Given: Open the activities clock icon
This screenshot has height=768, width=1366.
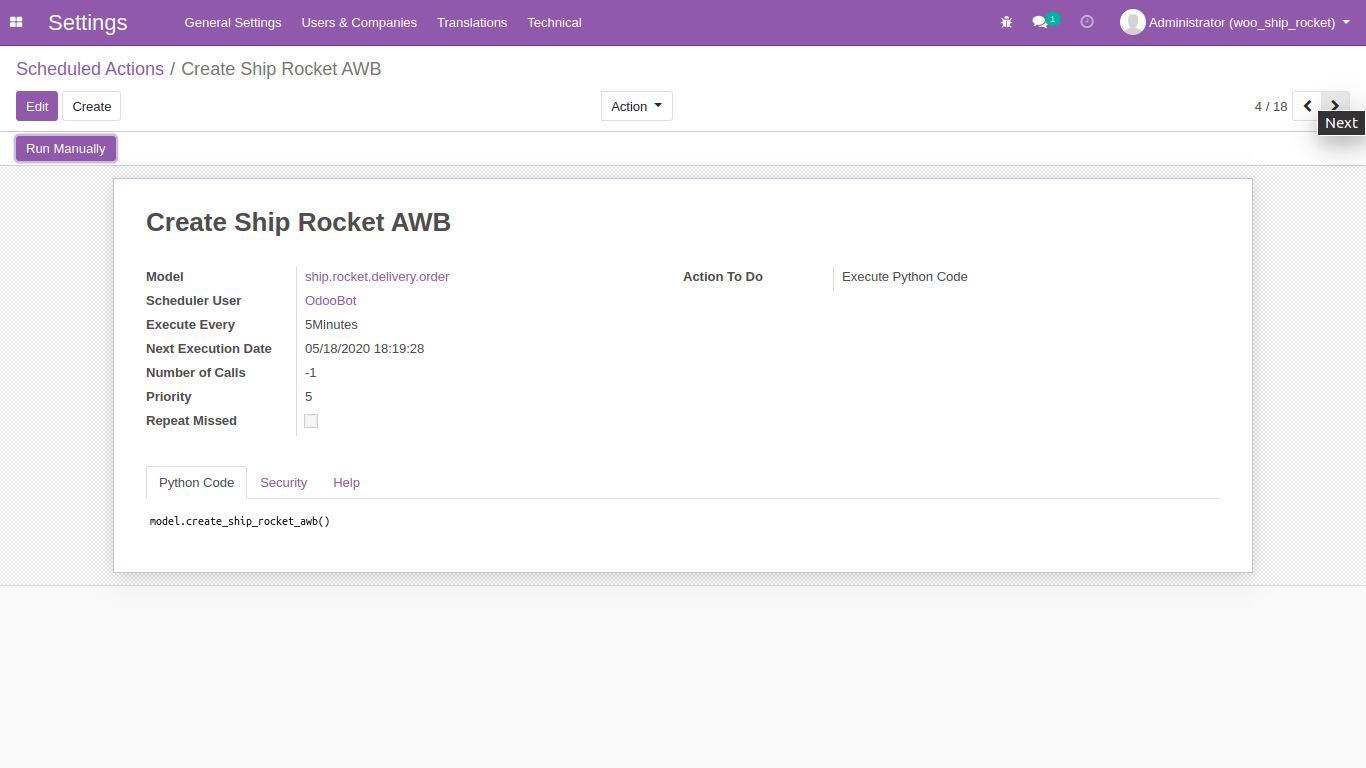Looking at the screenshot, I should [x=1087, y=22].
